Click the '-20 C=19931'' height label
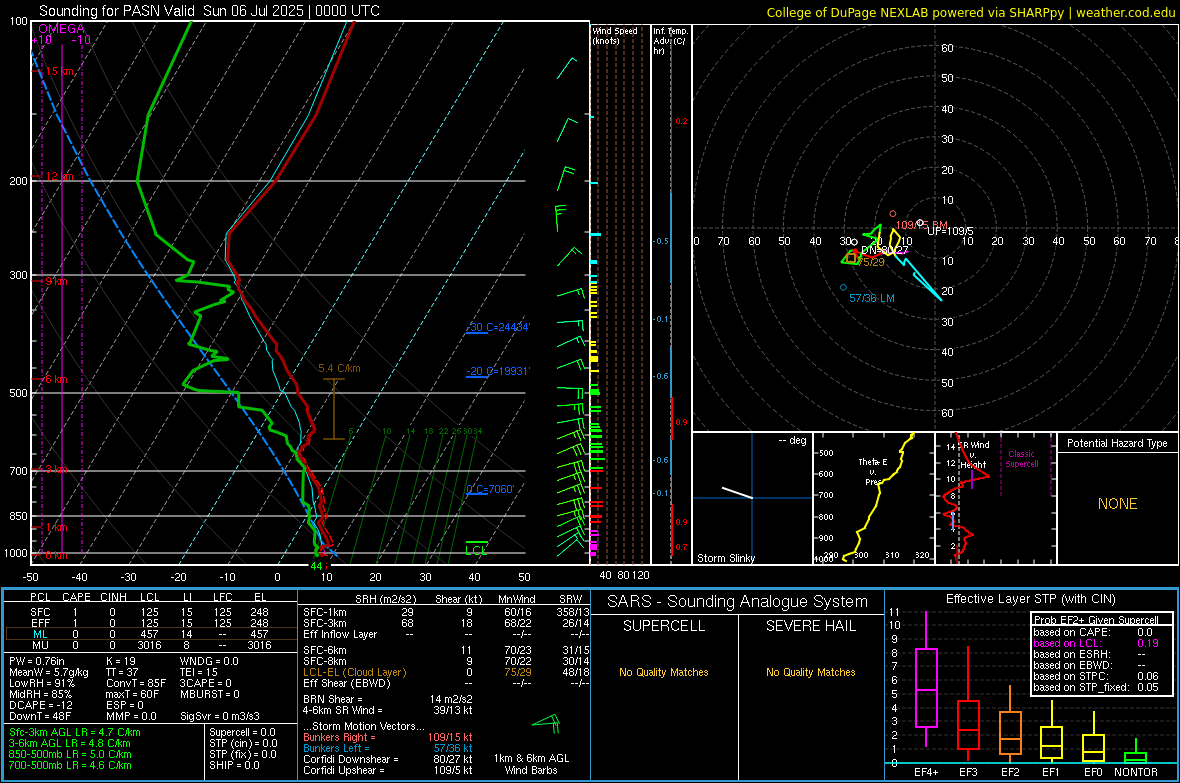 click(x=498, y=370)
